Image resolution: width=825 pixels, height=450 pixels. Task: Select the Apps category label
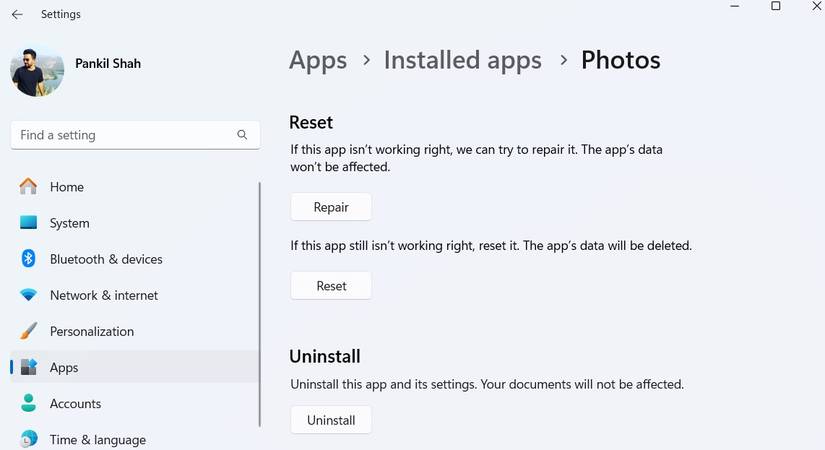[64, 368]
